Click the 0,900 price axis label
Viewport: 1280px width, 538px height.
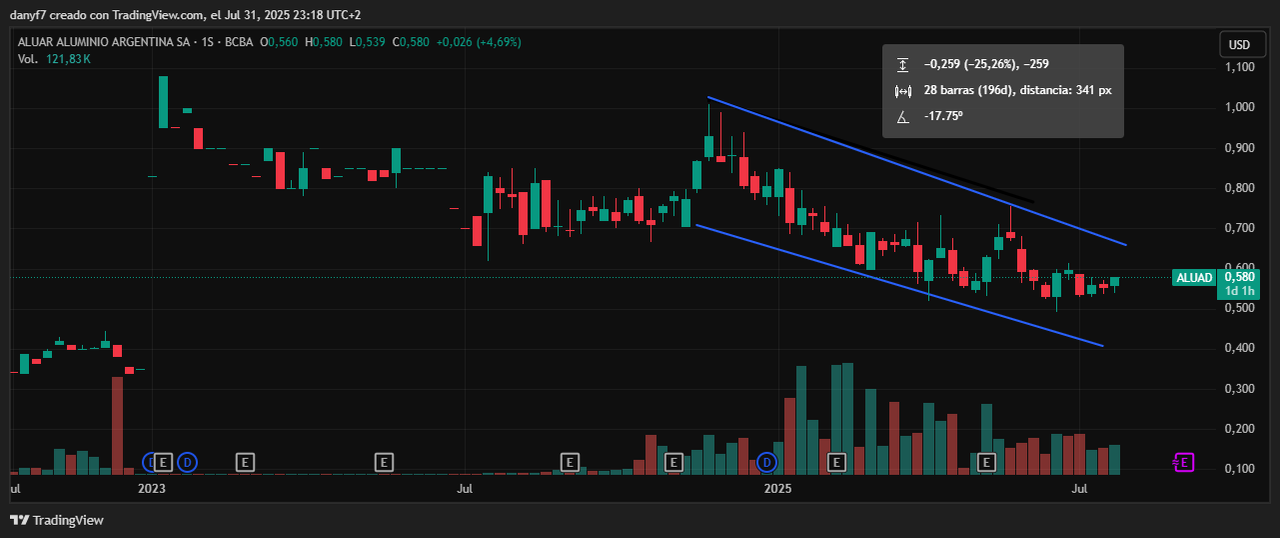pos(1239,148)
